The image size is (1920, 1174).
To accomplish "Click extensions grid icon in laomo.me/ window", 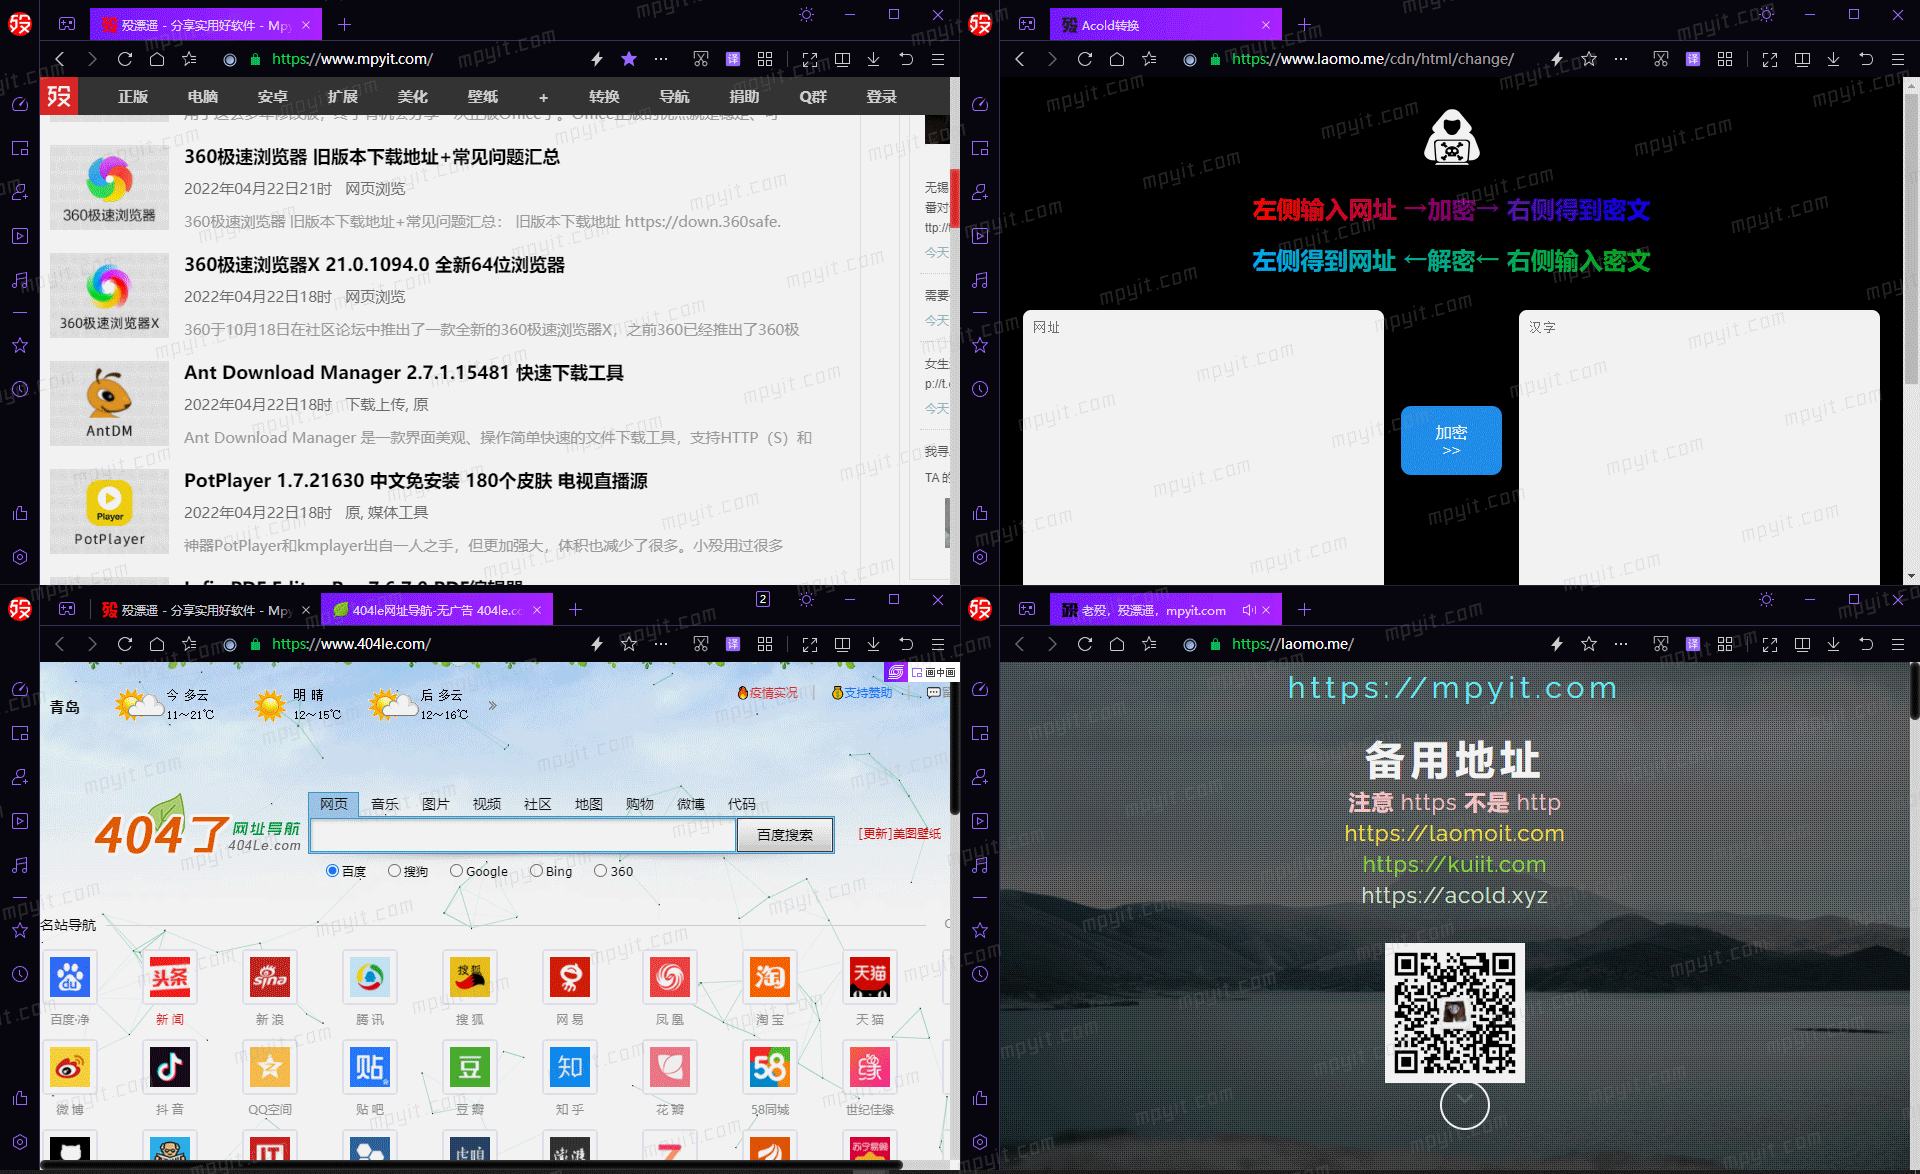I will [1725, 644].
